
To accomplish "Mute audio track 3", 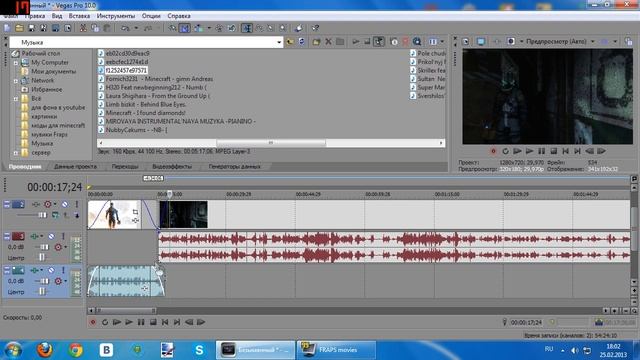I will pyautogui.click(x=51, y=236).
